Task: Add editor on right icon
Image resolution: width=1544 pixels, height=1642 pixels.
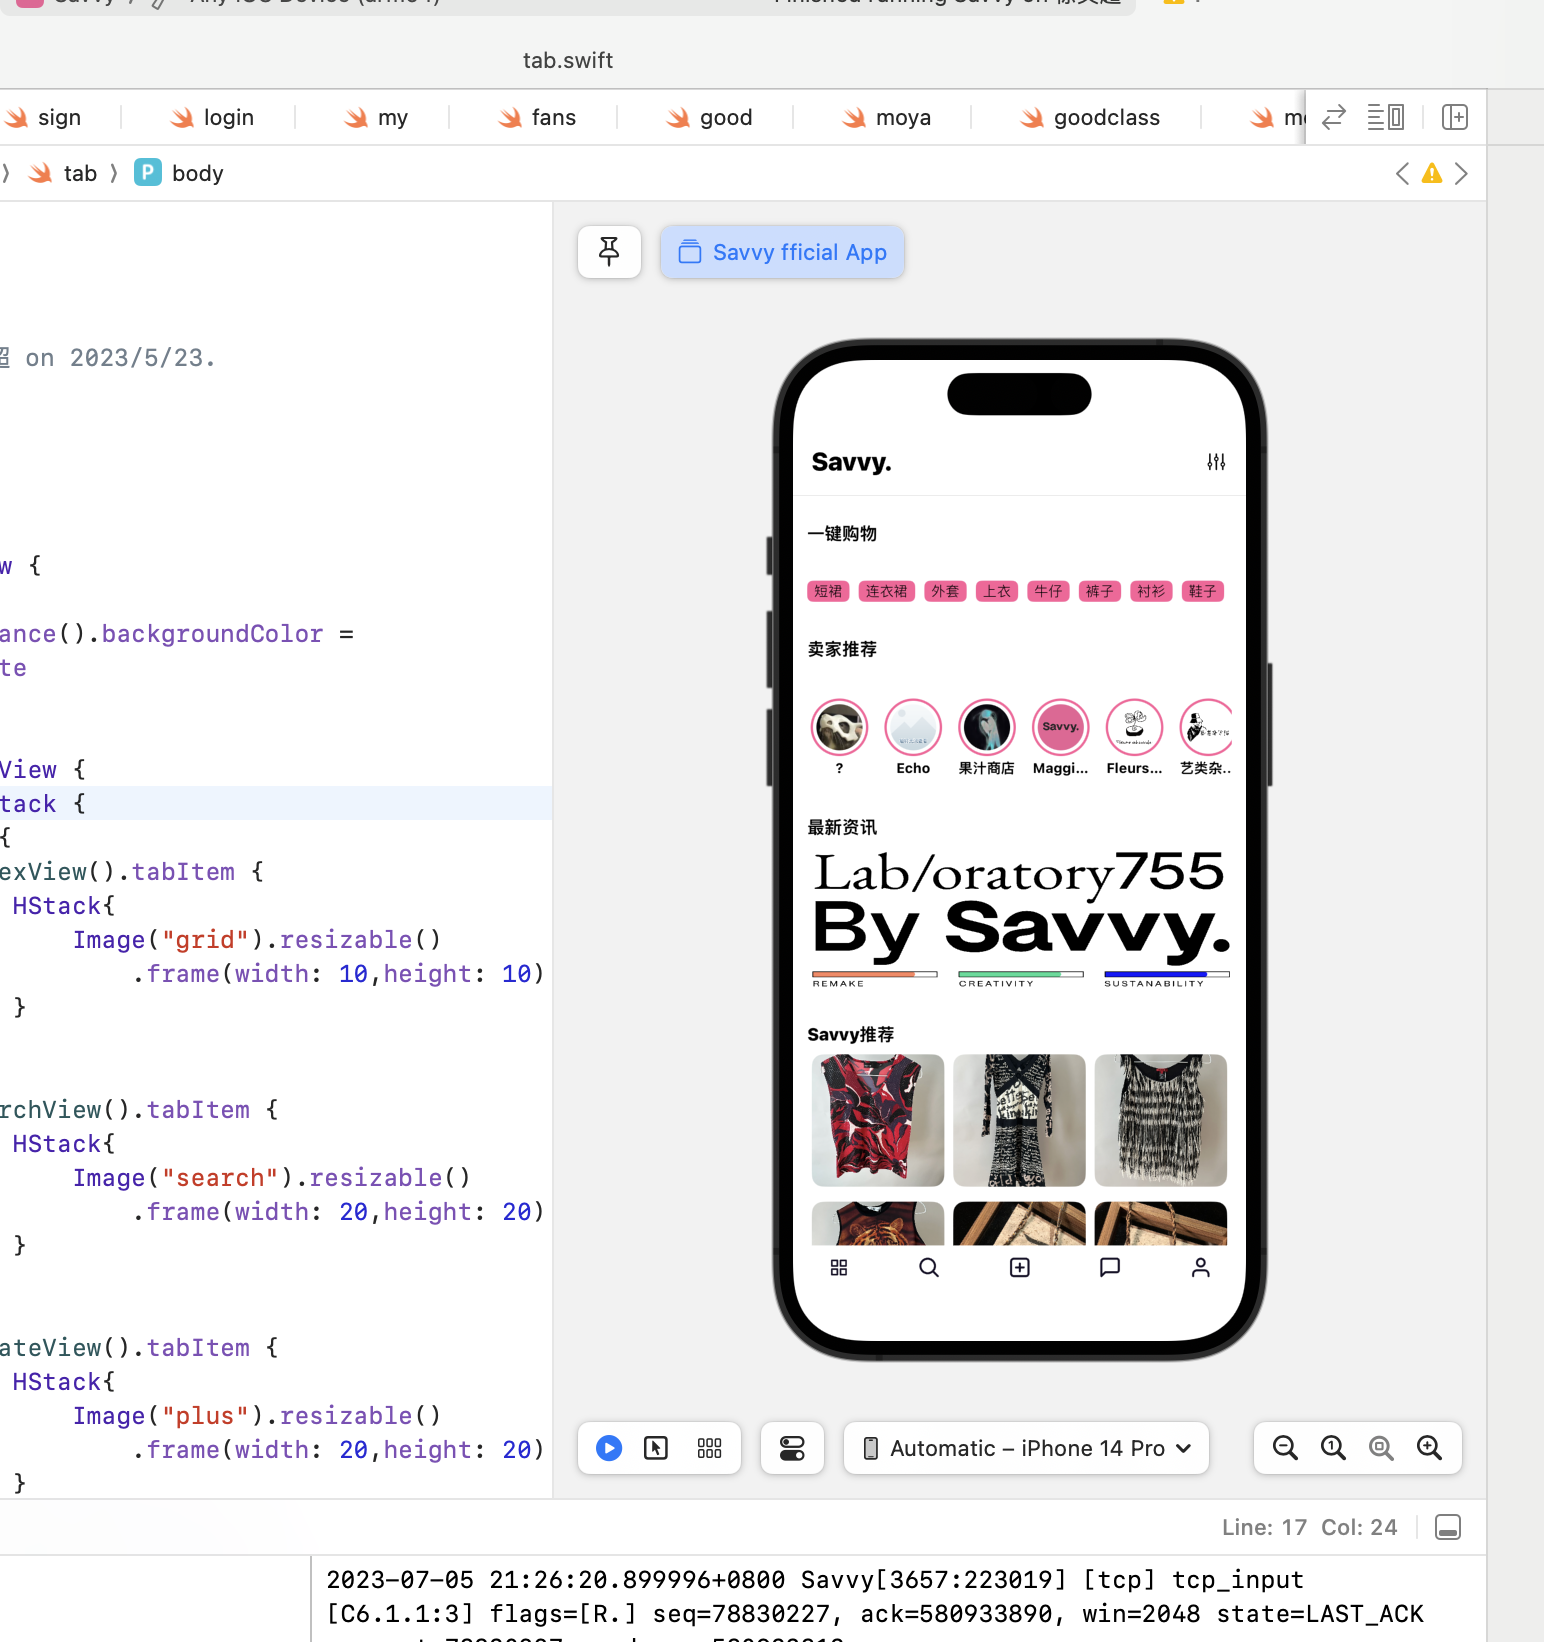Action: tap(1455, 117)
